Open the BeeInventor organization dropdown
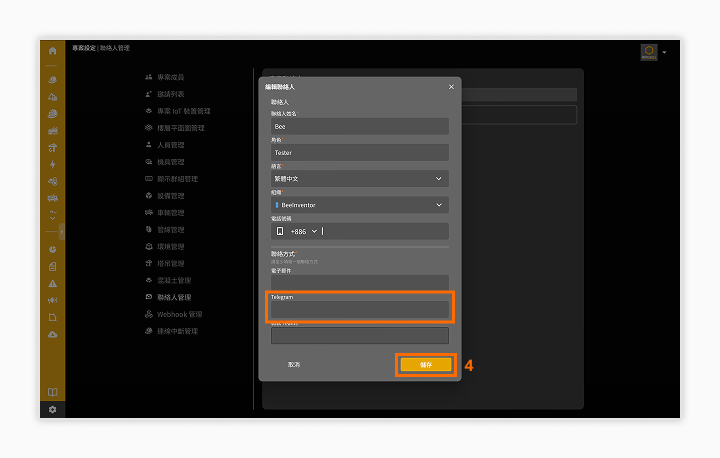The height and width of the screenshot is (458, 720). click(360, 205)
